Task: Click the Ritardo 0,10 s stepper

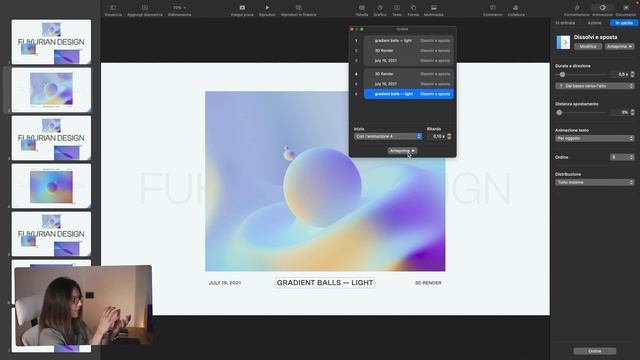Action: 449,136
